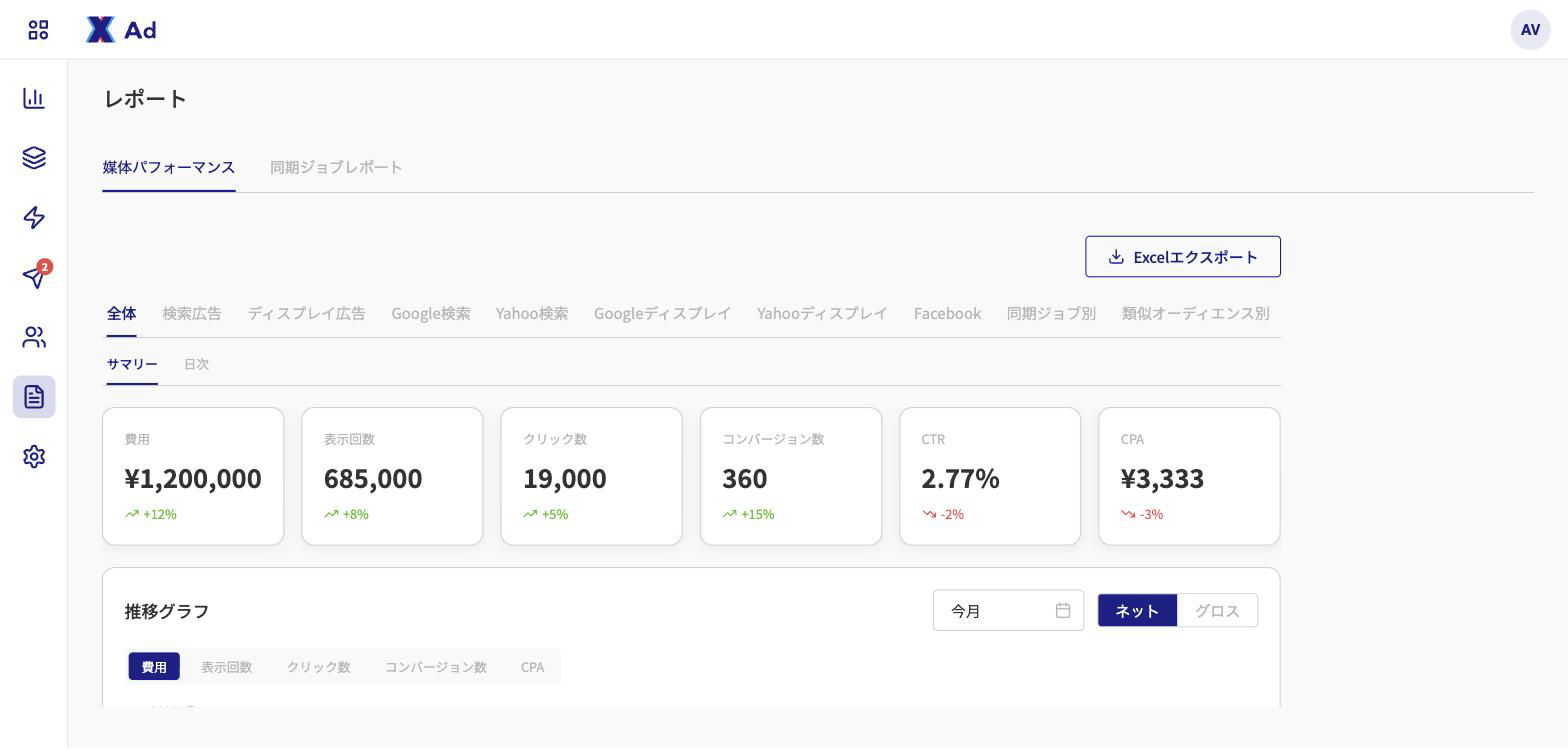This screenshot has height=749, width=1568.
Task: Toggle the グロス view option
Action: tap(1217, 610)
